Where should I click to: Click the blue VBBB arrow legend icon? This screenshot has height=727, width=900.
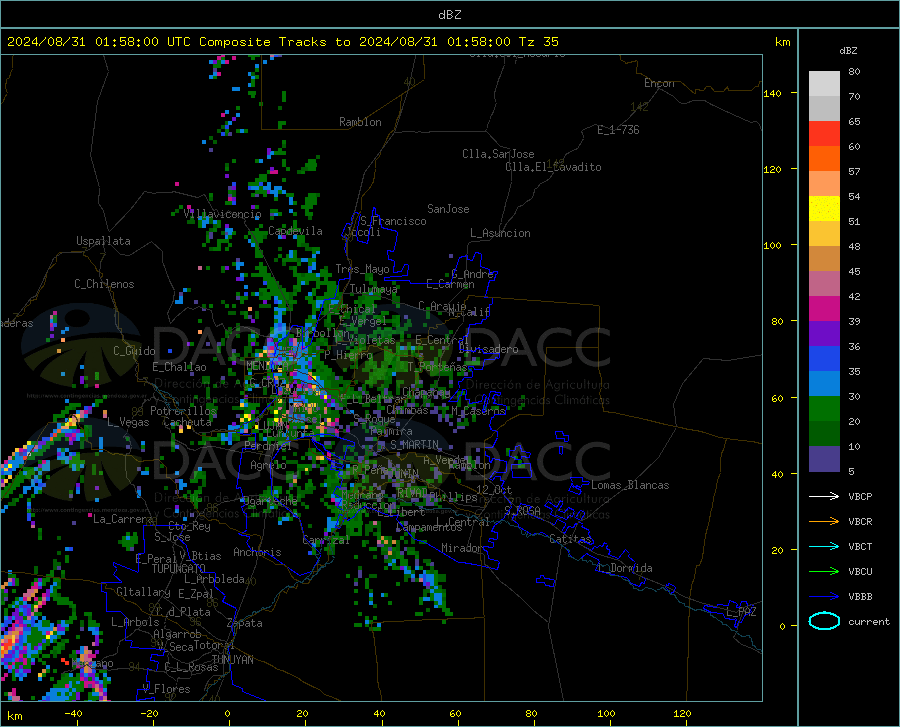tap(824, 597)
